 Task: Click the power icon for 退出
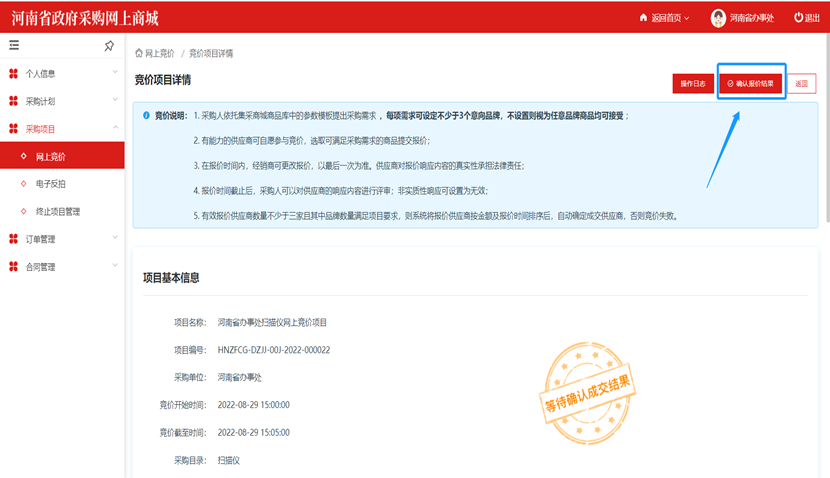[798, 17]
